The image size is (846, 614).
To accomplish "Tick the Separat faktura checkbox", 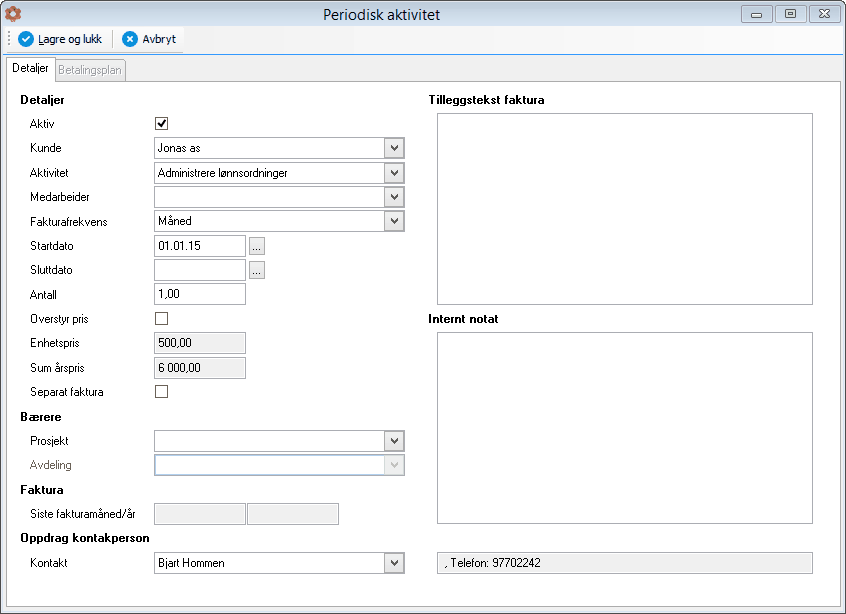I will [161, 392].
